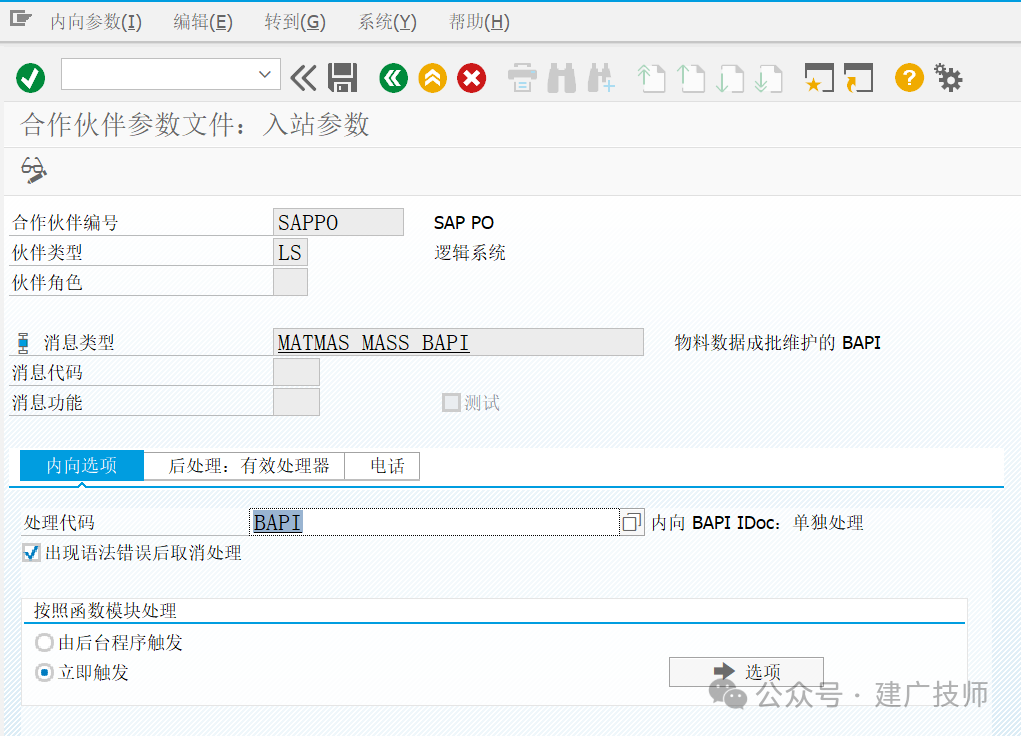The height and width of the screenshot is (736, 1021).
Task: Click the Create New Session icon
Action: point(819,78)
